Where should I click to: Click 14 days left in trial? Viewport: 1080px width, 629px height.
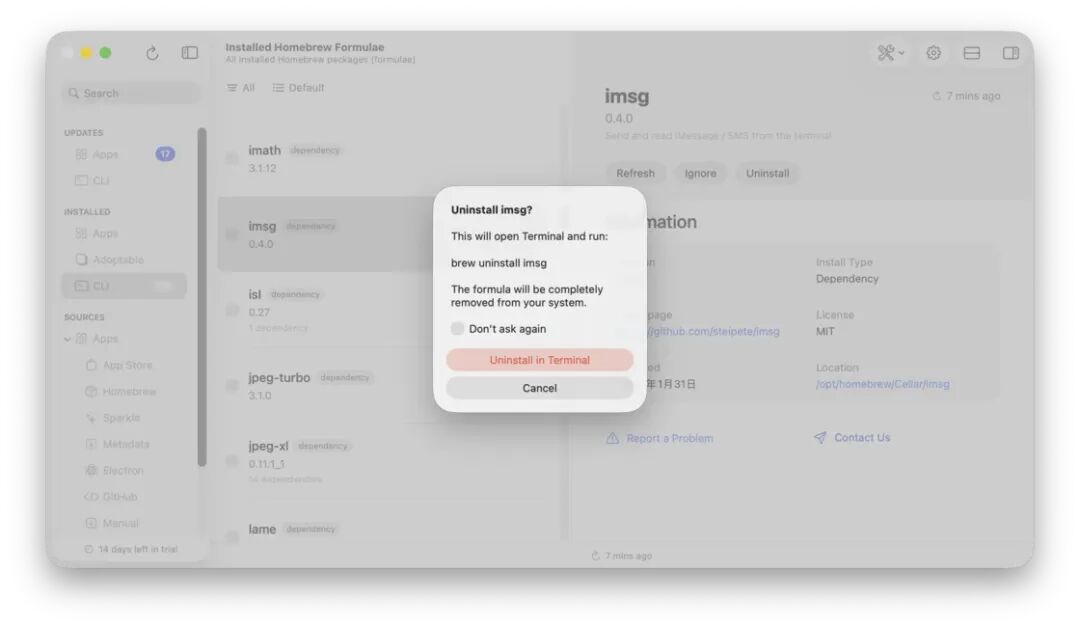(131, 549)
